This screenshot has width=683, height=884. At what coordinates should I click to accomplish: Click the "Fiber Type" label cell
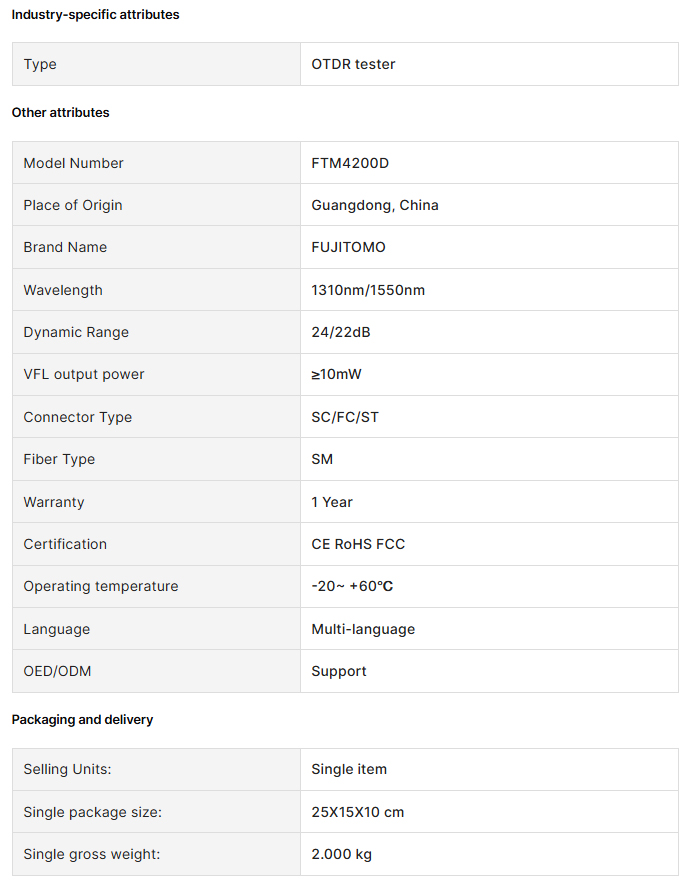pos(59,459)
